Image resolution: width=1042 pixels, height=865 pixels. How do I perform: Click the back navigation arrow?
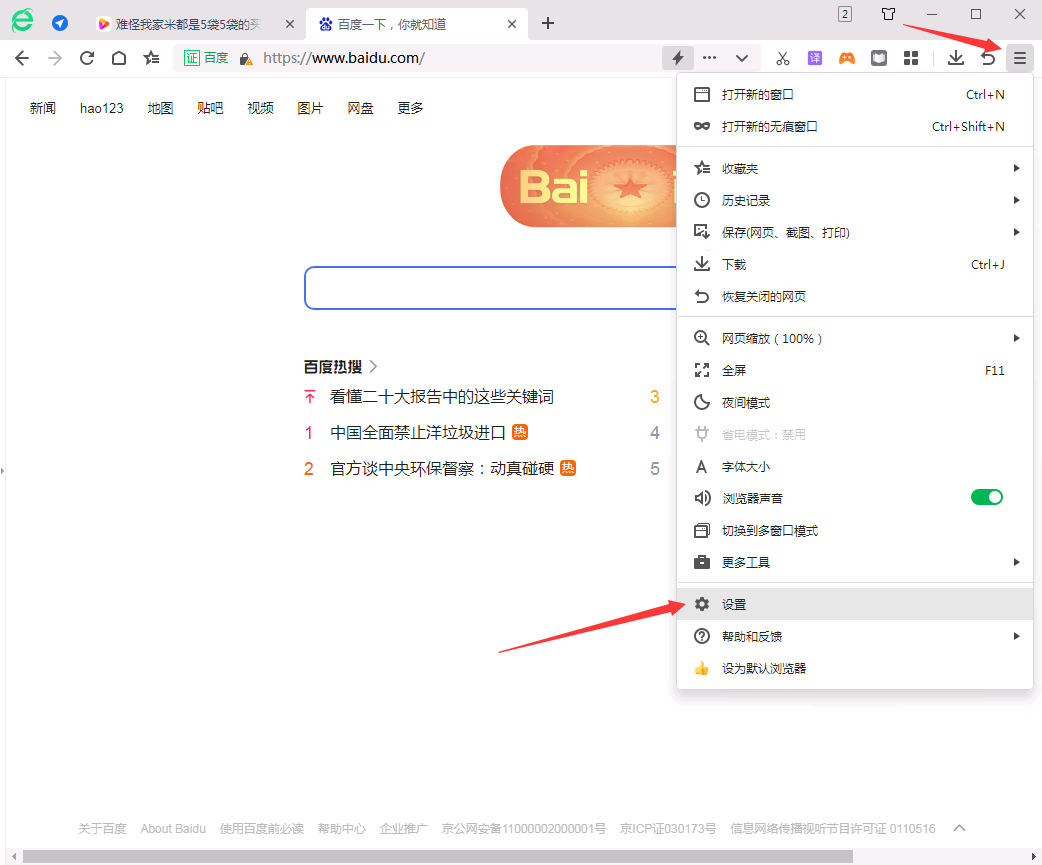[x=22, y=58]
